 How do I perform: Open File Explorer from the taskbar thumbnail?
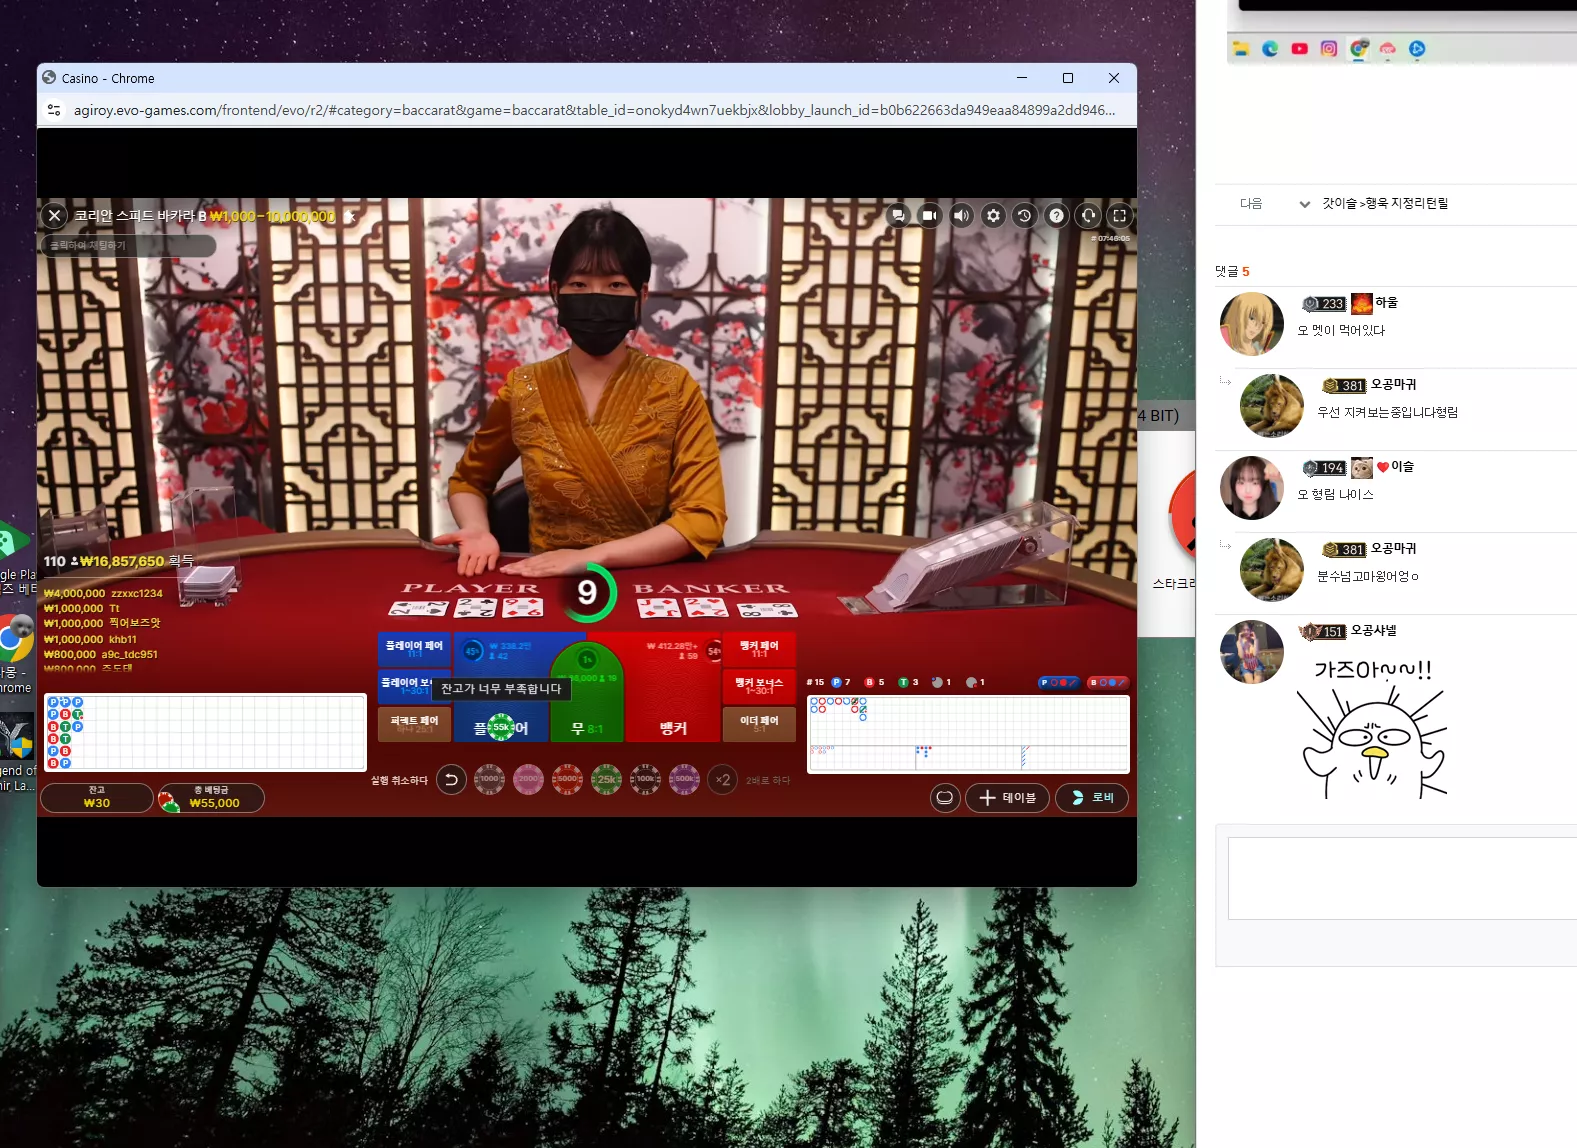[x=1241, y=48]
